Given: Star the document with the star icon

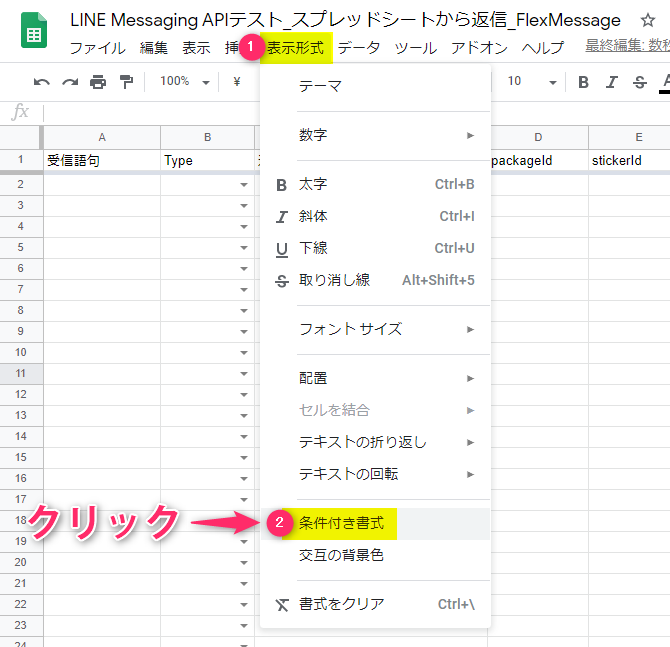Looking at the screenshot, I should coord(648,20).
